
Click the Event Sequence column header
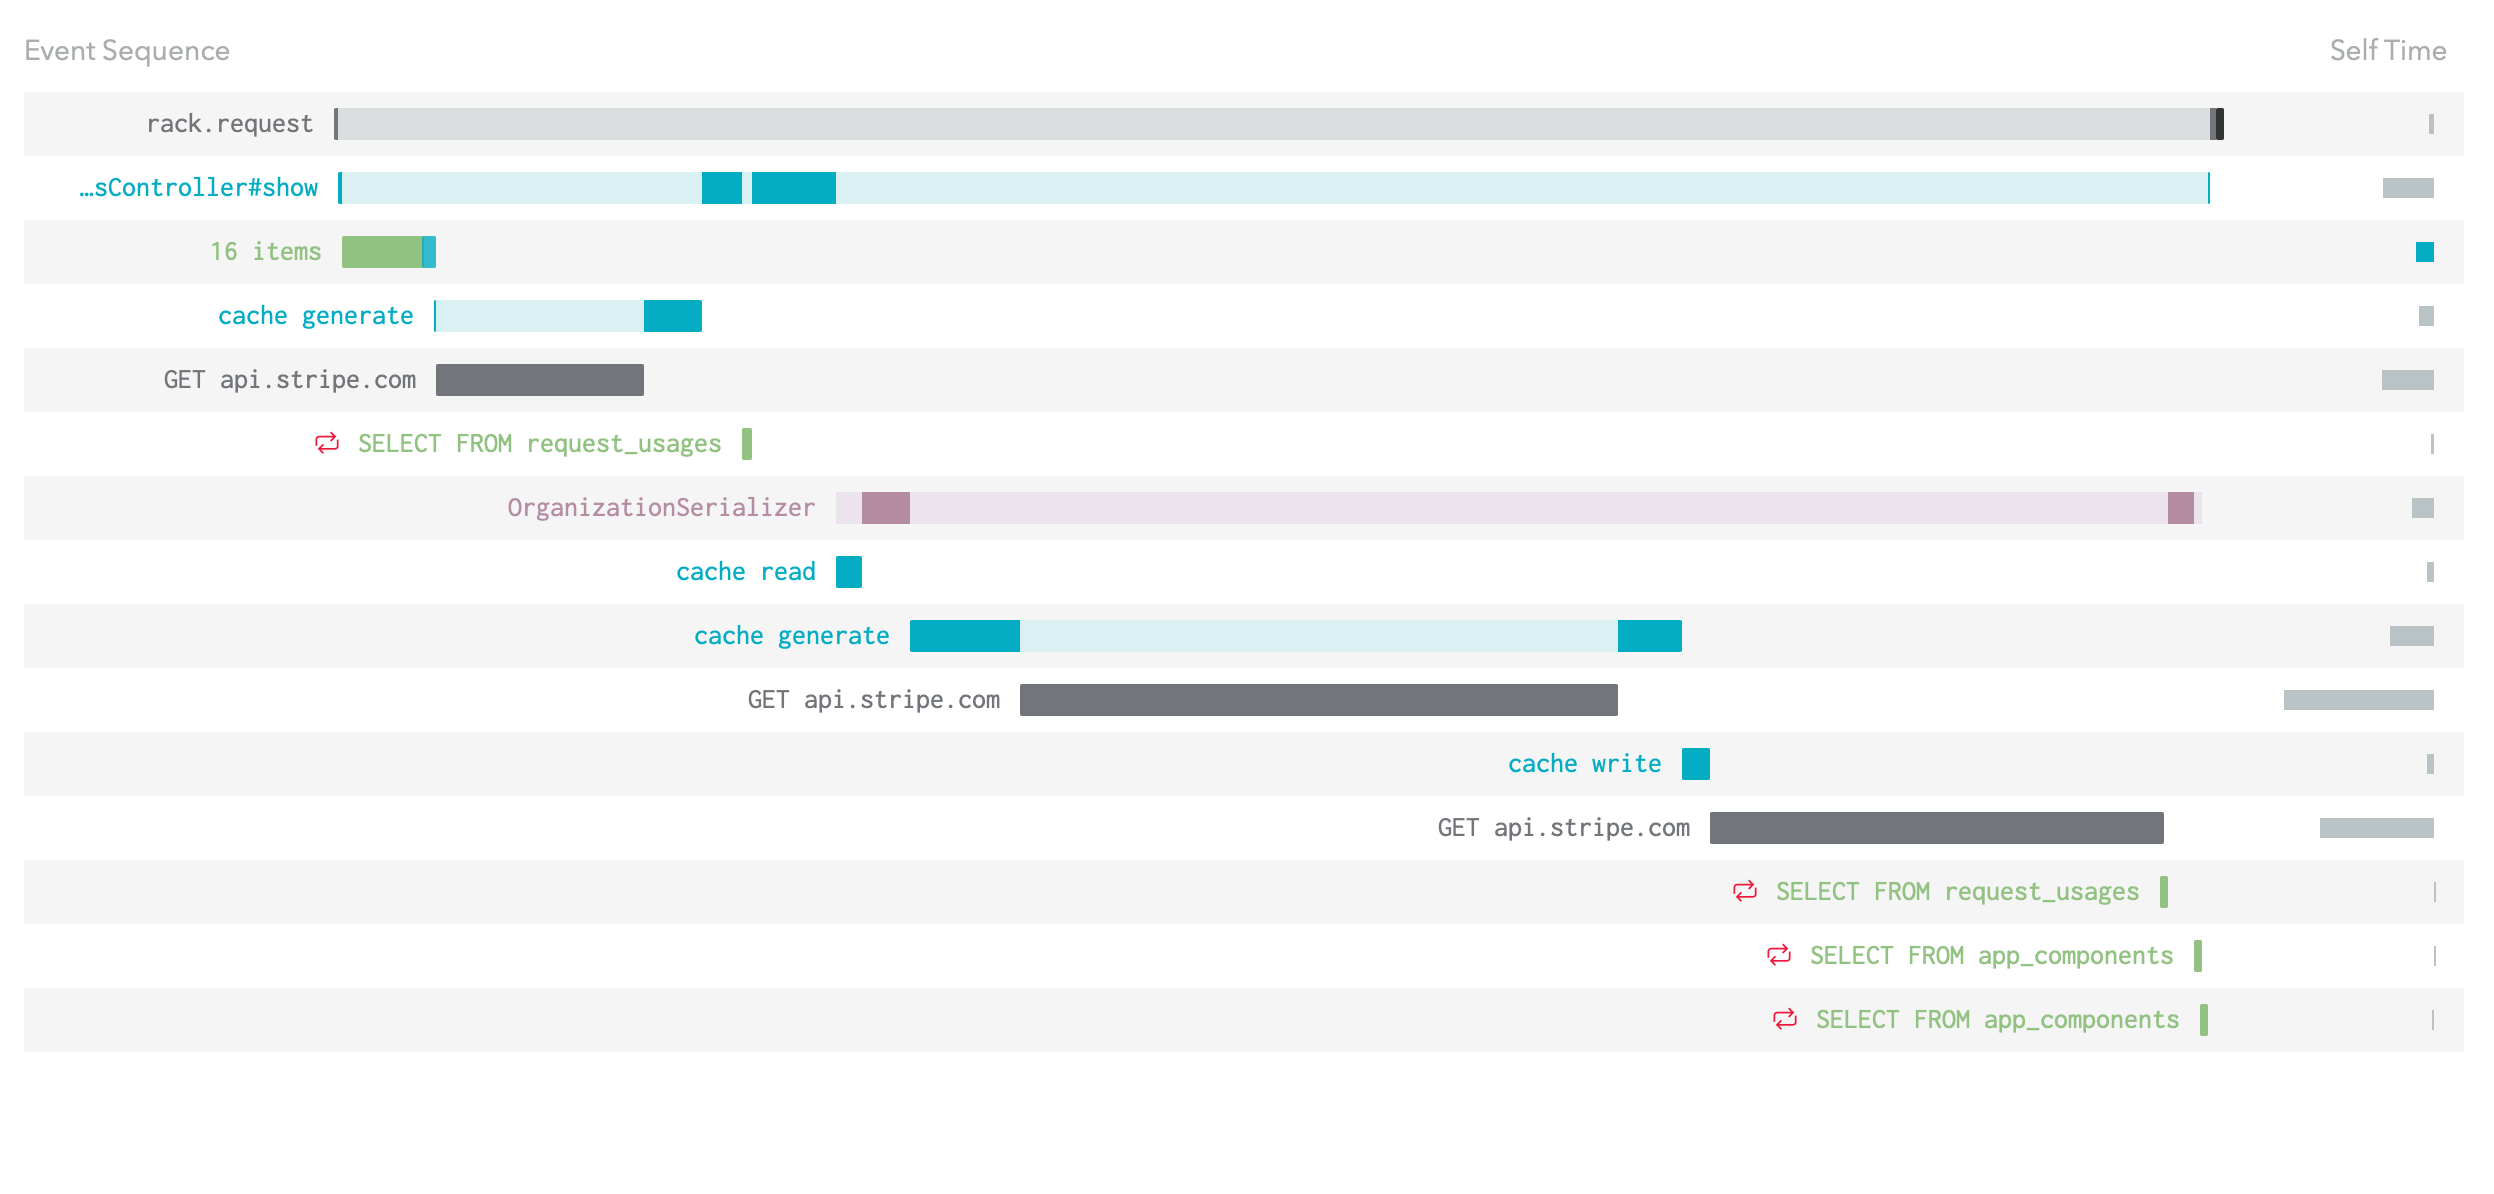[x=126, y=48]
